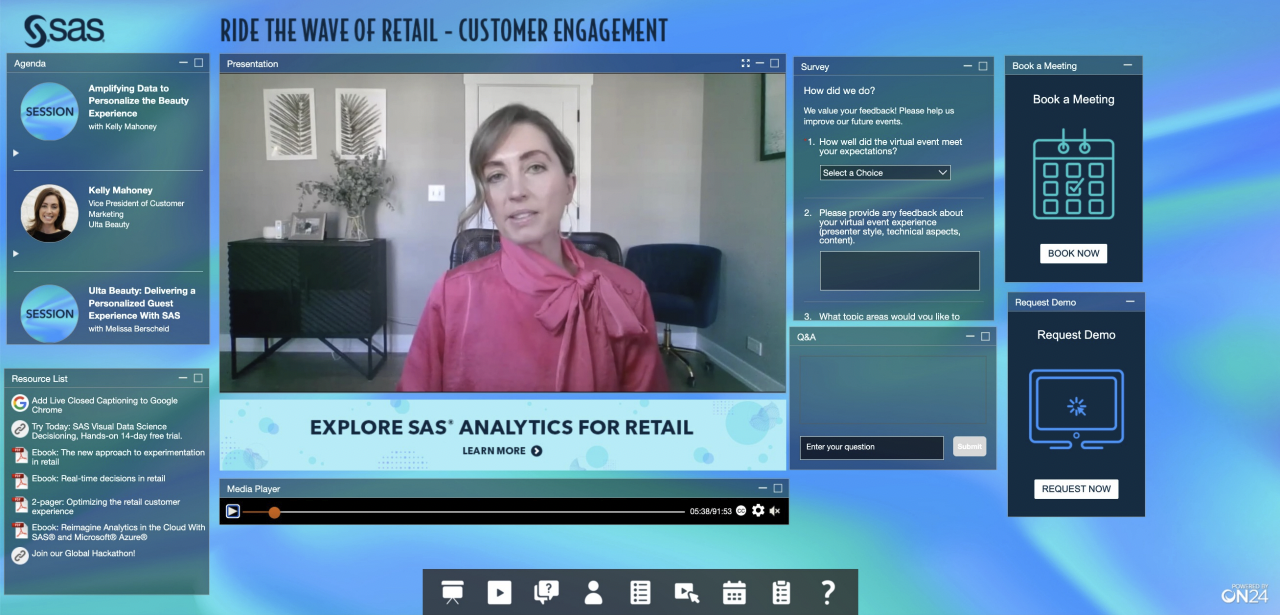Viewport: 1280px width, 615px height.
Task: Click the Google icon beside Live Closed Captioning
Action: click(20, 403)
